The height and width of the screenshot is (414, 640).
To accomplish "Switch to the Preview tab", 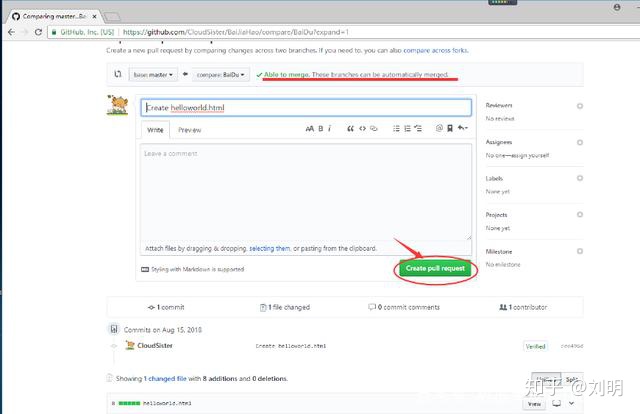I will [x=190, y=130].
